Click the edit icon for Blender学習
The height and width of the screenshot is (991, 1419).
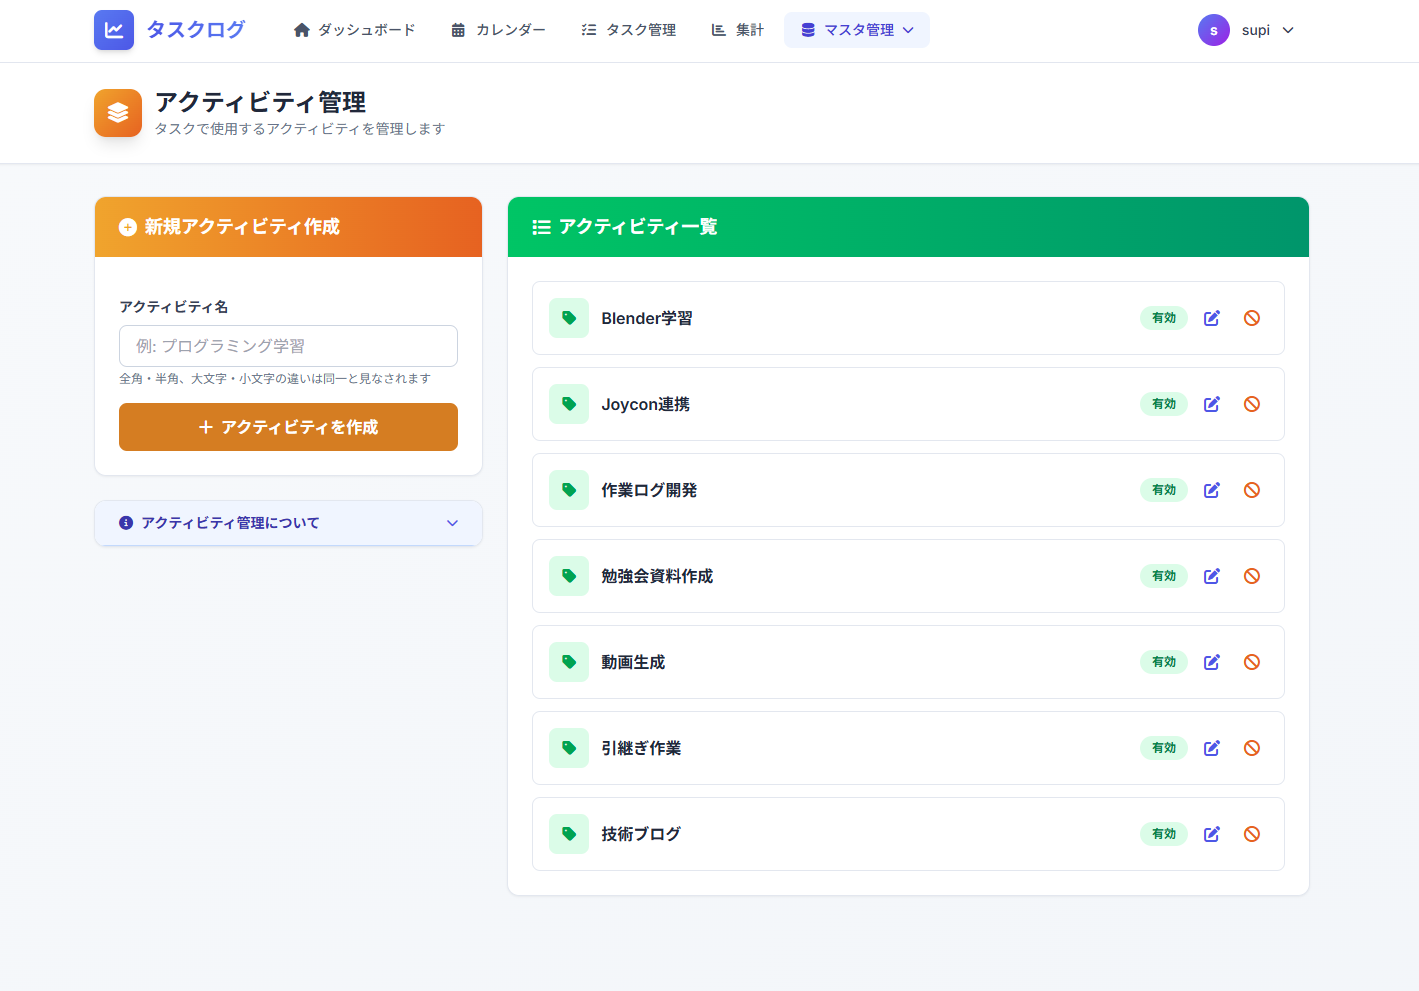1211,318
